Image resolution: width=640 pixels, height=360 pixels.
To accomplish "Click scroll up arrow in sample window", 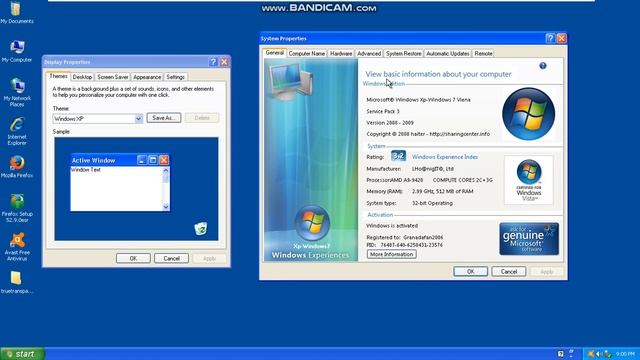I will coord(166,170).
